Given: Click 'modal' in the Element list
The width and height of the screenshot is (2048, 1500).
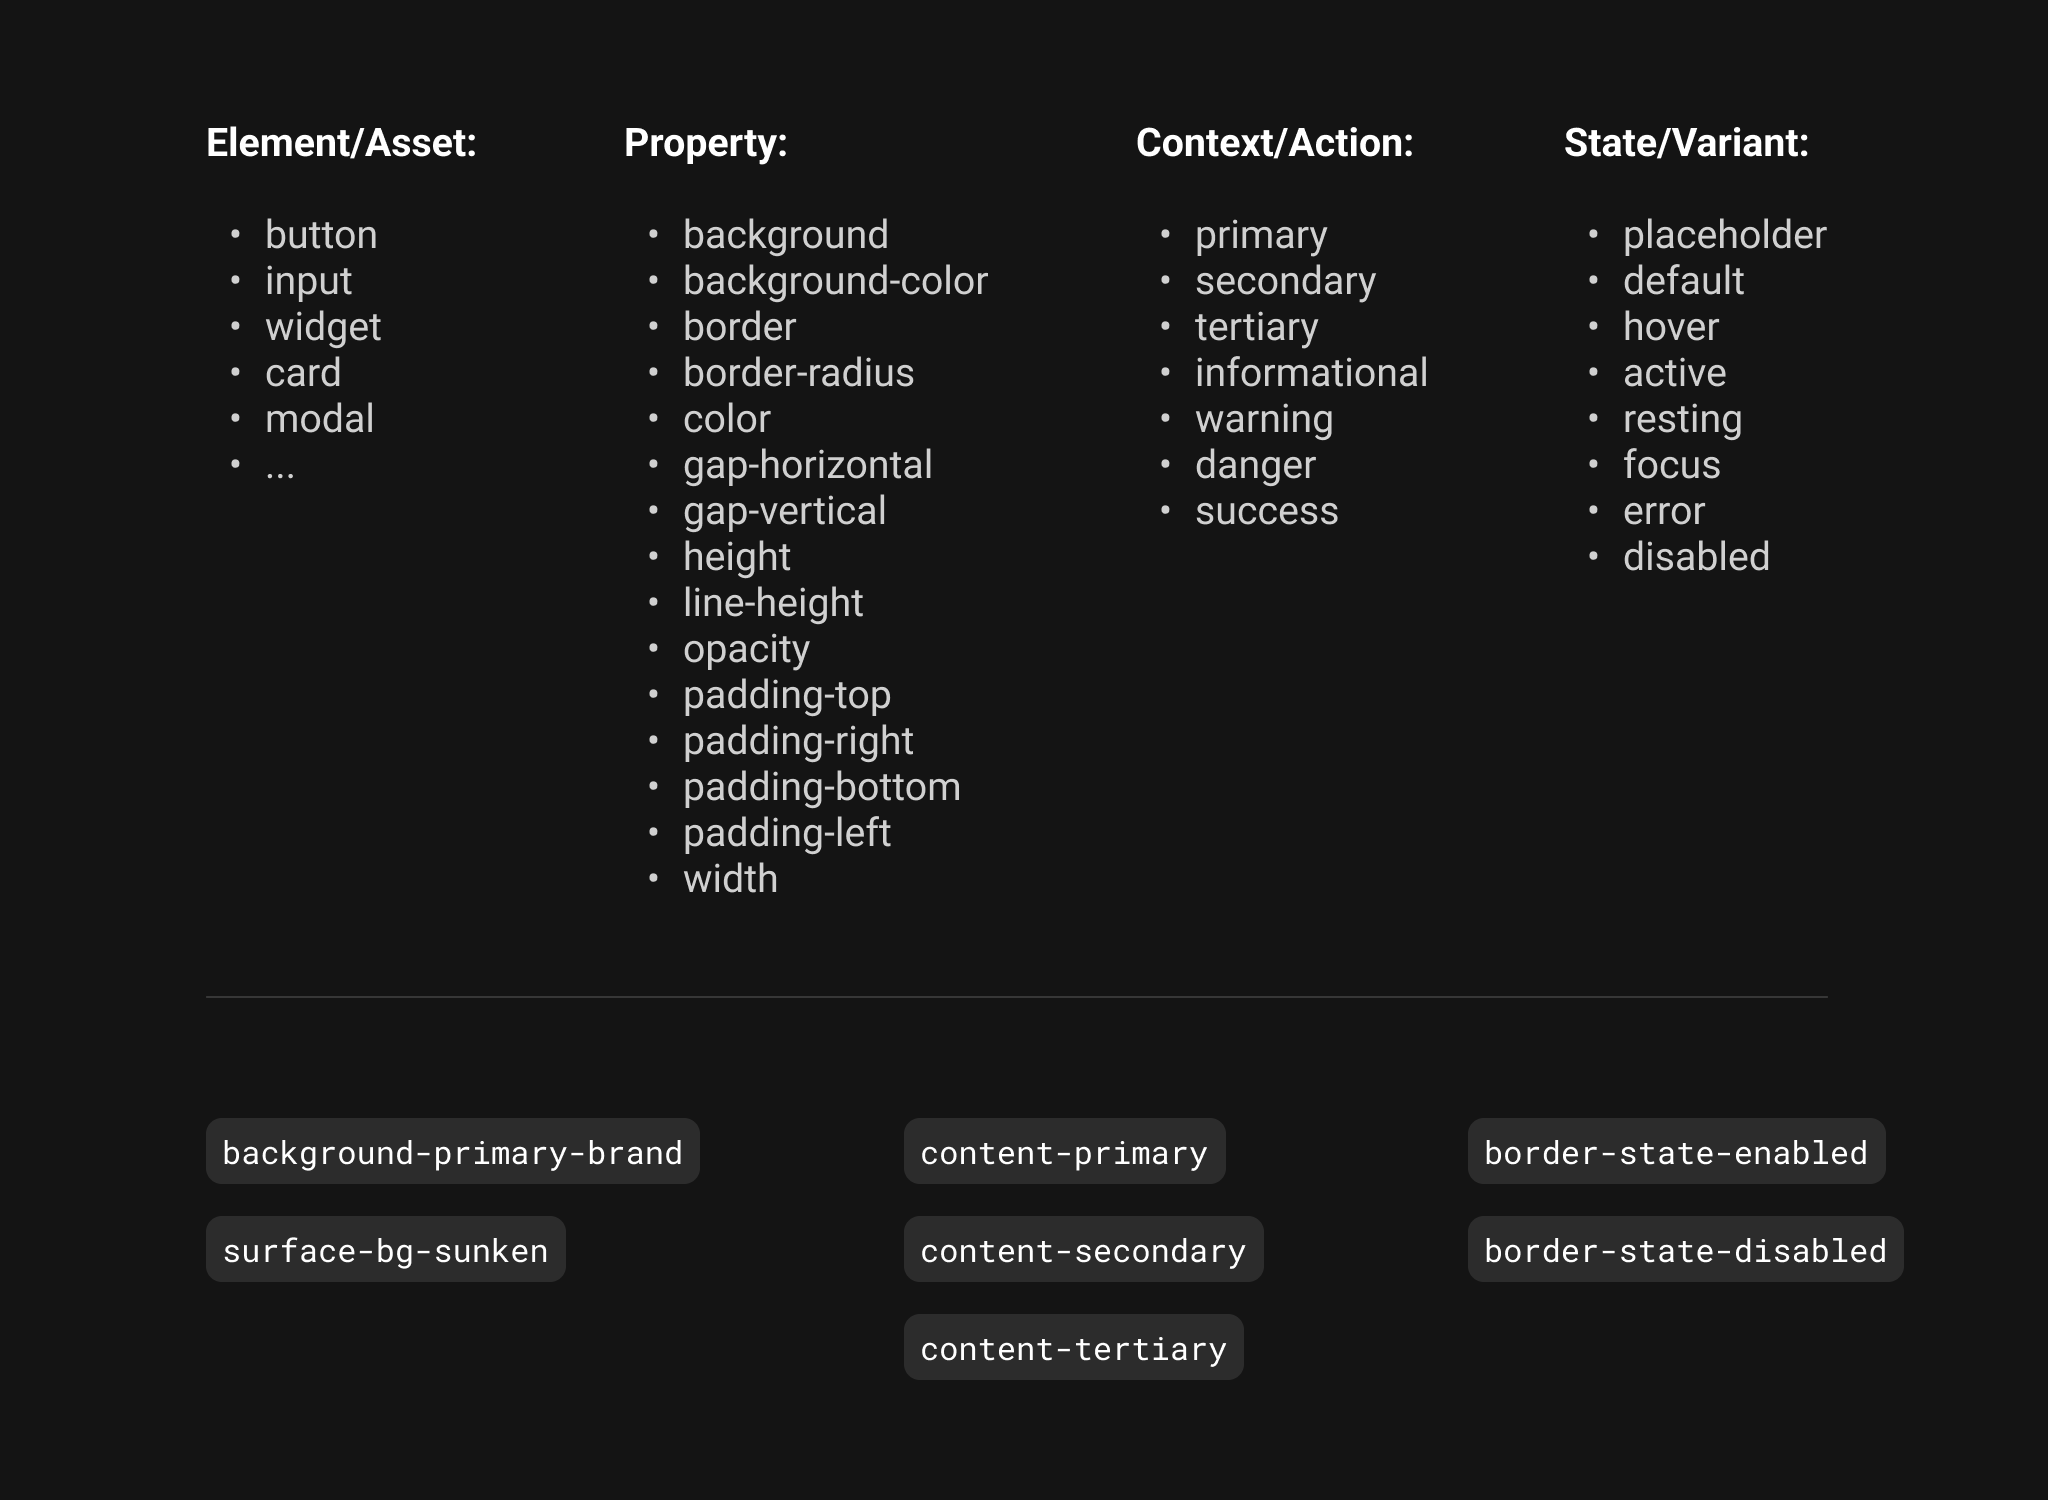Looking at the screenshot, I should (320, 419).
